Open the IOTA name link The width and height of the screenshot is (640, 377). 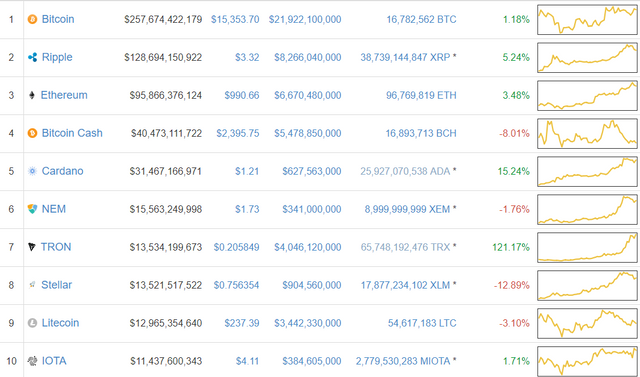(x=54, y=361)
